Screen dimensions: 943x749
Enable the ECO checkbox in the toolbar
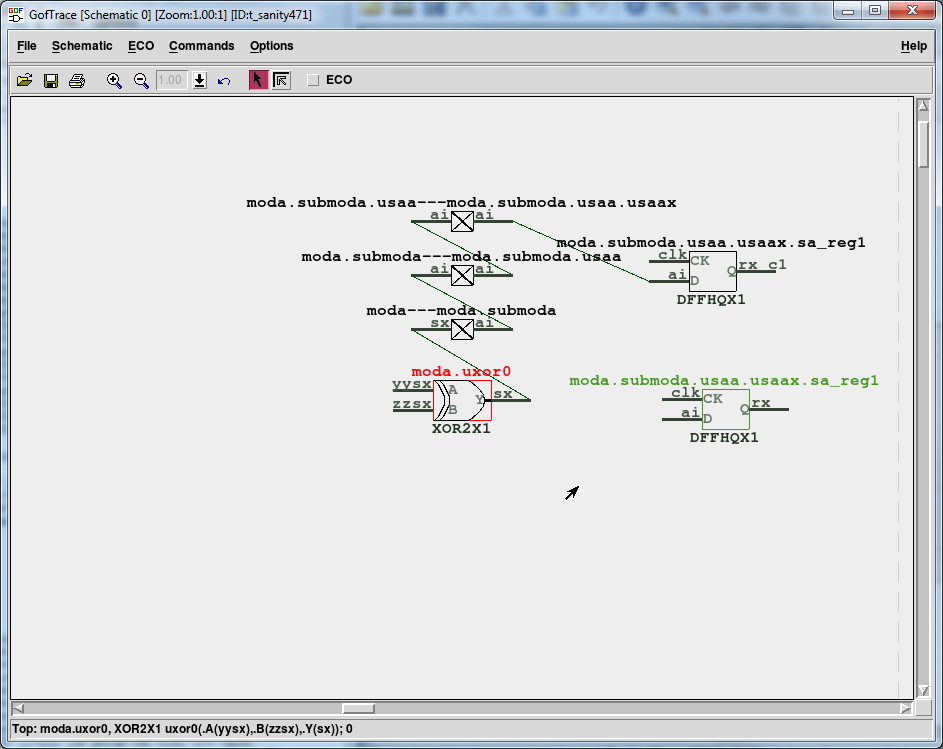pyautogui.click(x=313, y=80)
